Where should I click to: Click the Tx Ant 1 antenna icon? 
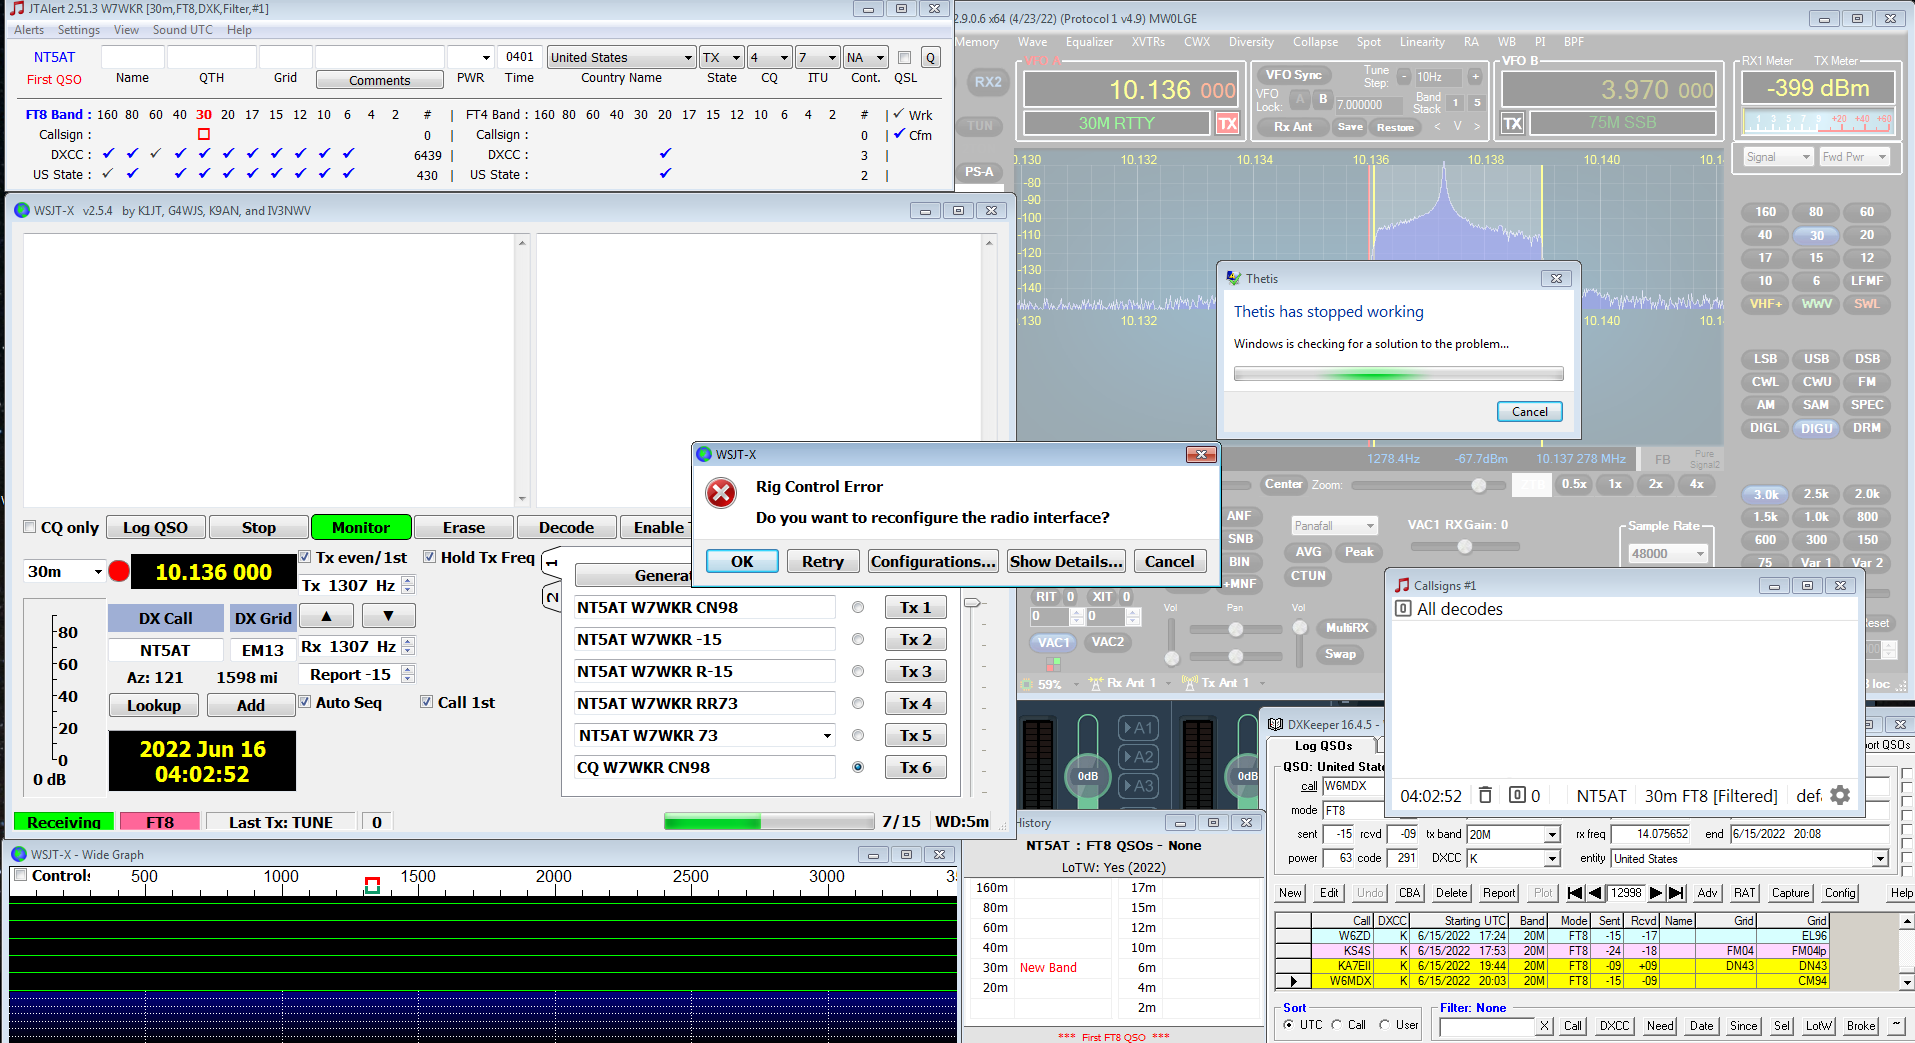tap(1190, 683)
